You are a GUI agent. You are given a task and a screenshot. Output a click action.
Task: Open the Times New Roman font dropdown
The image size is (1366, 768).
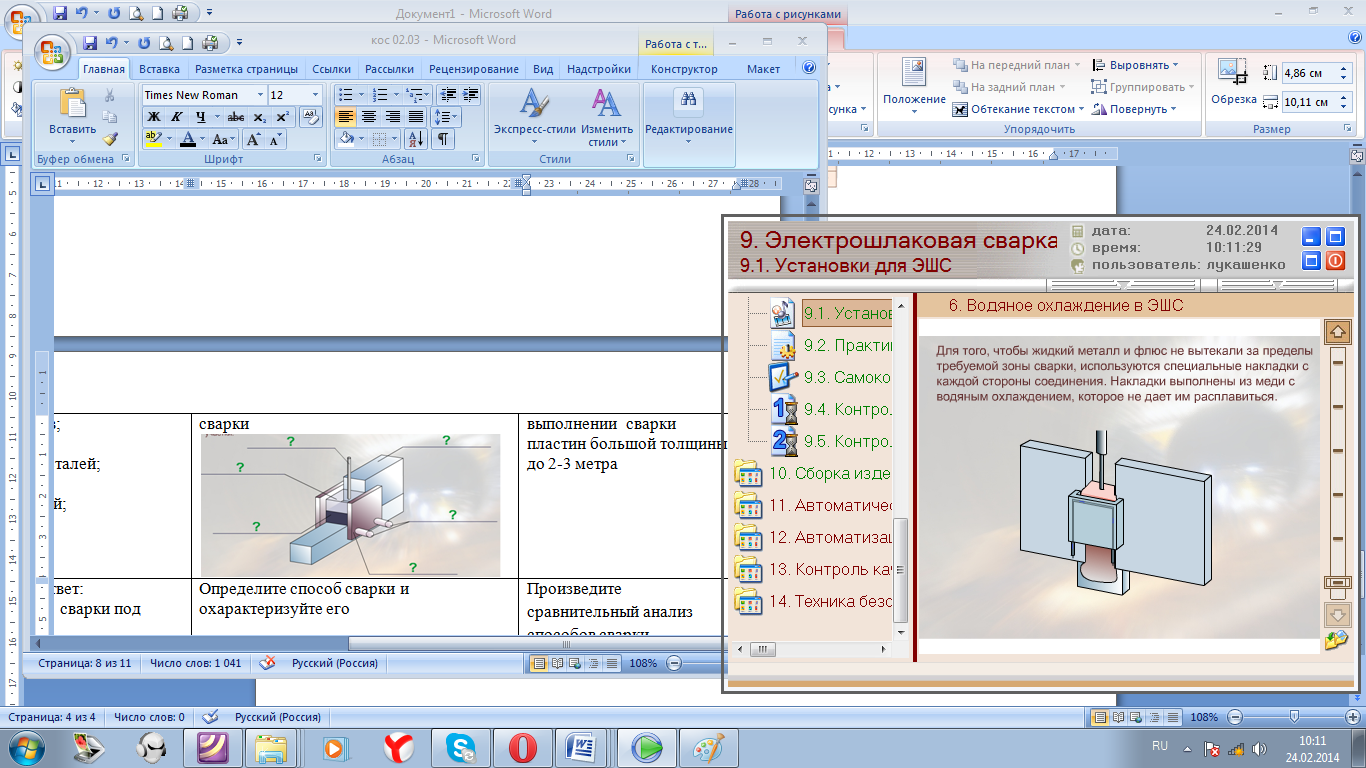(x=260, y=95)
